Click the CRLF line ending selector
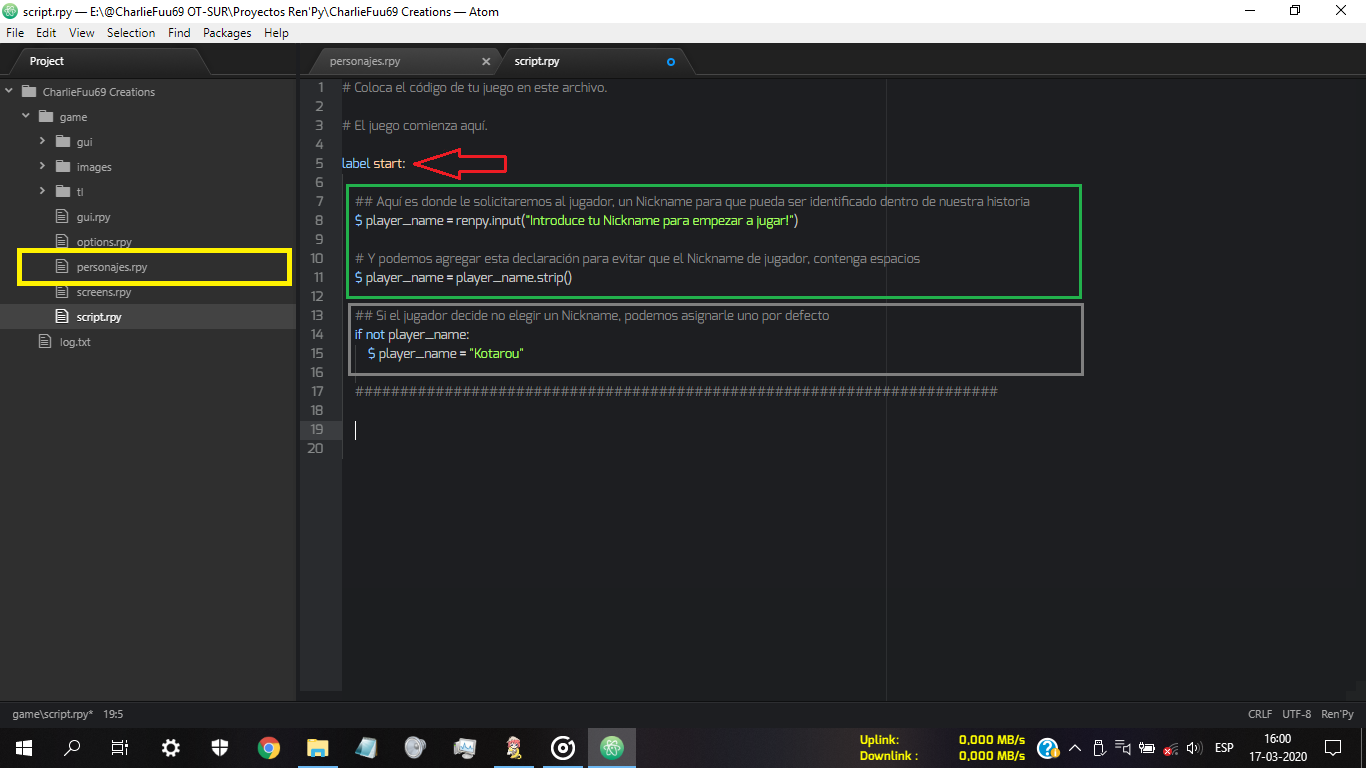The width and height of the screenshot is (1366, 768). [x=1260, y=714]
